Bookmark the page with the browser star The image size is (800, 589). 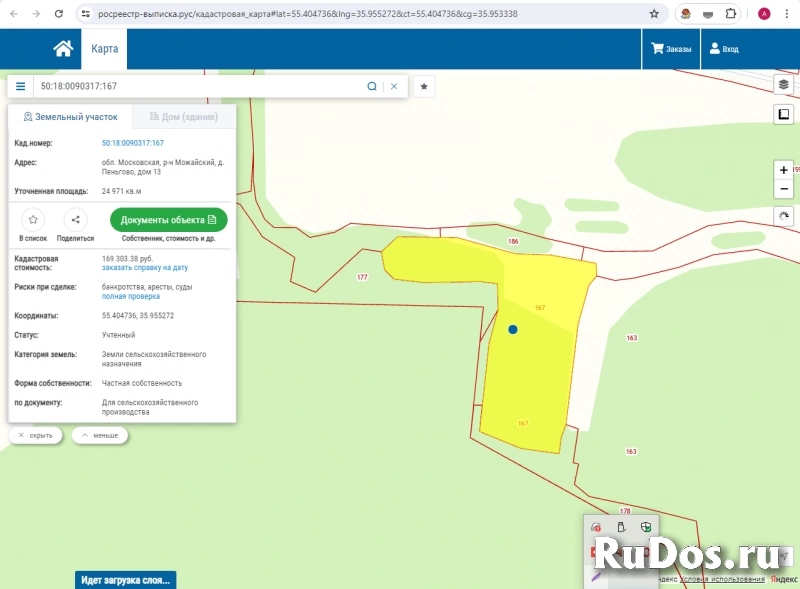click(654, 14)
